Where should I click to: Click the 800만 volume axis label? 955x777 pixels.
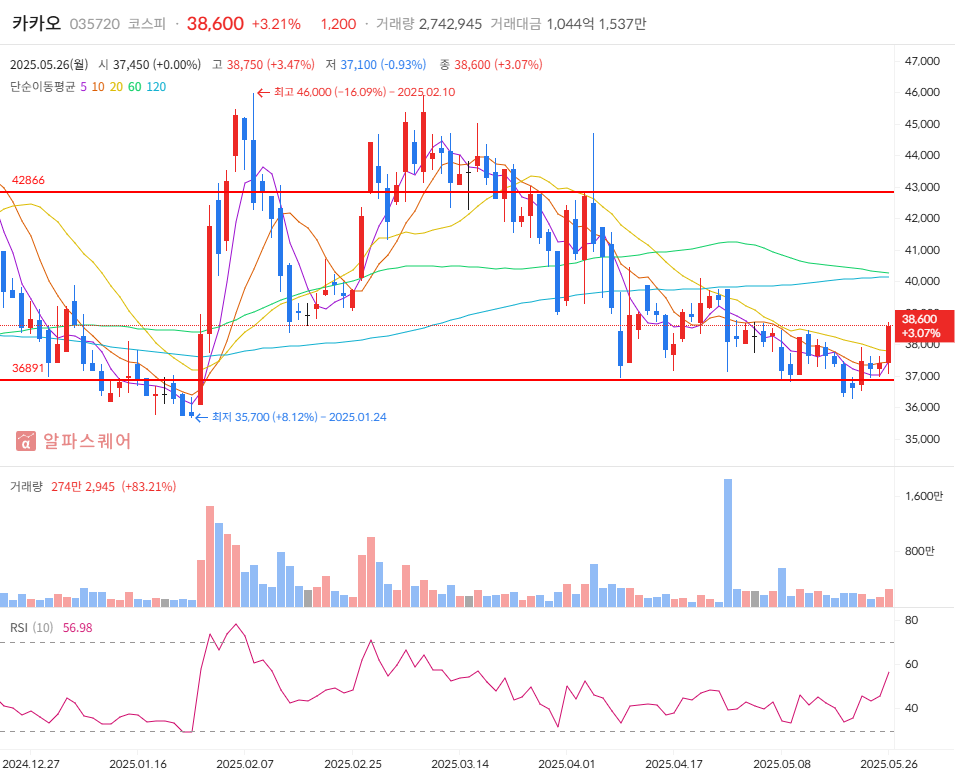(x=920, y=552)
